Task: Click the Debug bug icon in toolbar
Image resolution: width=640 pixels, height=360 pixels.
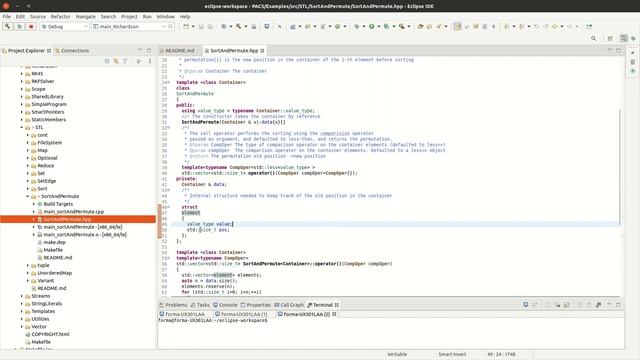Action: (357, 27)
